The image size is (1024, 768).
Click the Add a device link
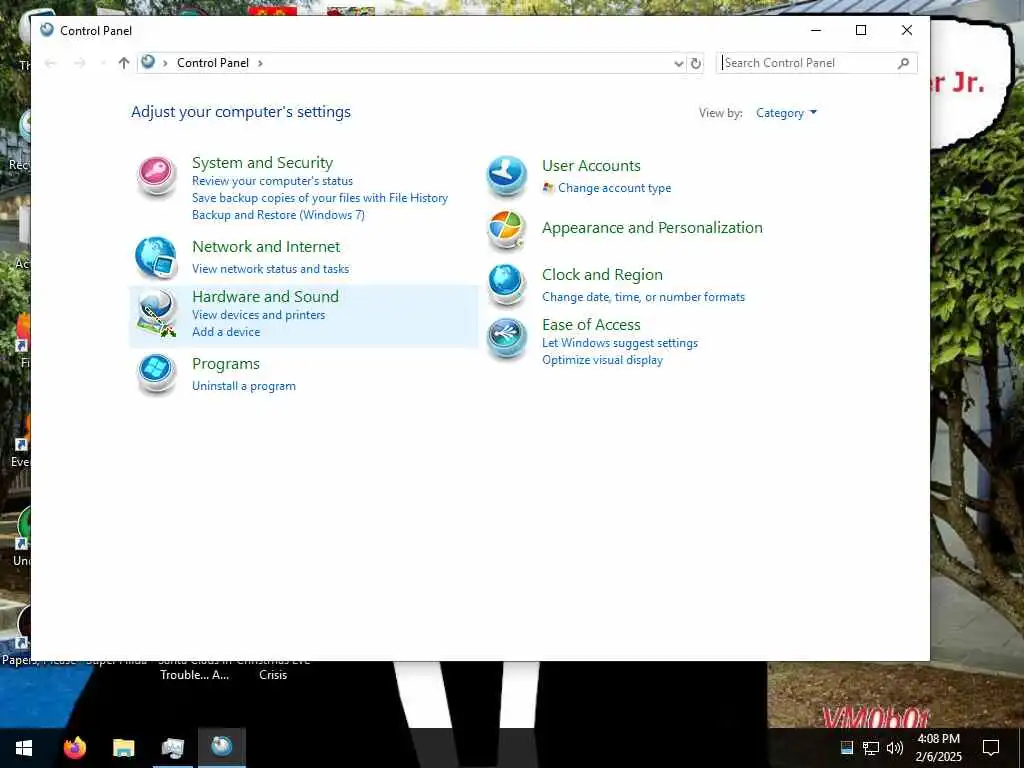pyautogui.click(x=226, y=332)
